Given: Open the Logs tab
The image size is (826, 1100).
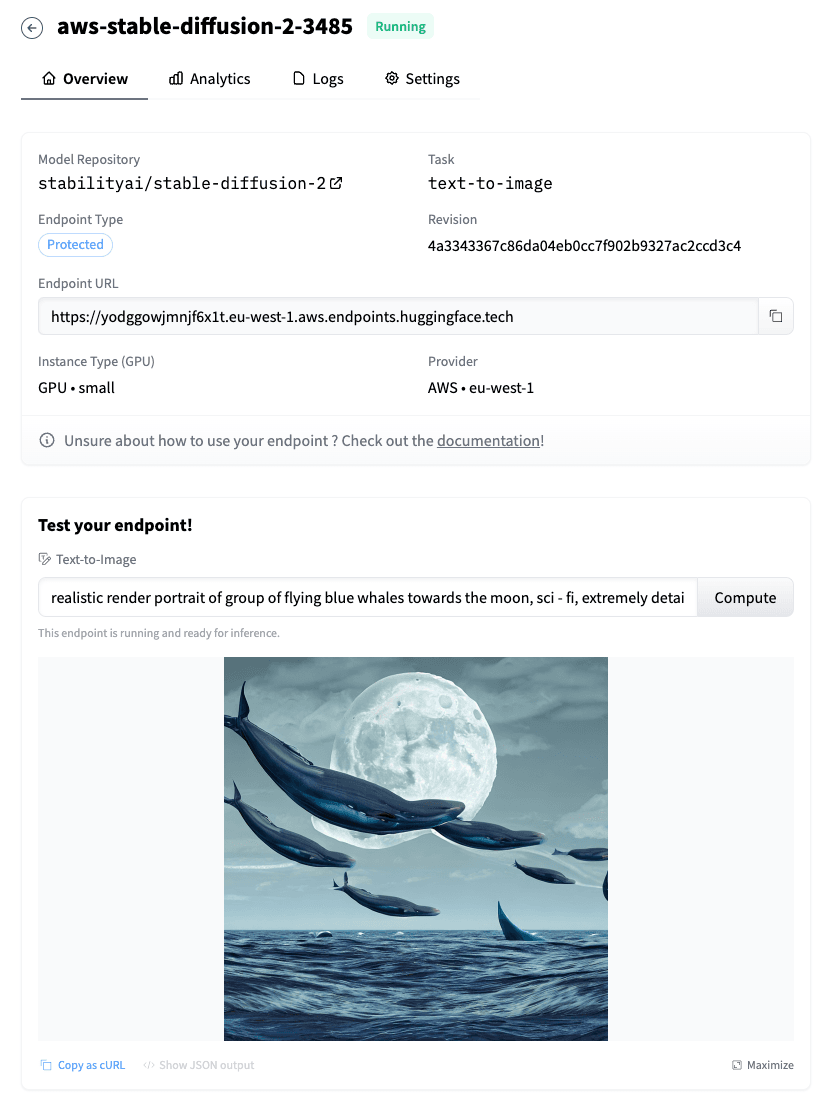Looking at the screenshot, I should 318,79.
